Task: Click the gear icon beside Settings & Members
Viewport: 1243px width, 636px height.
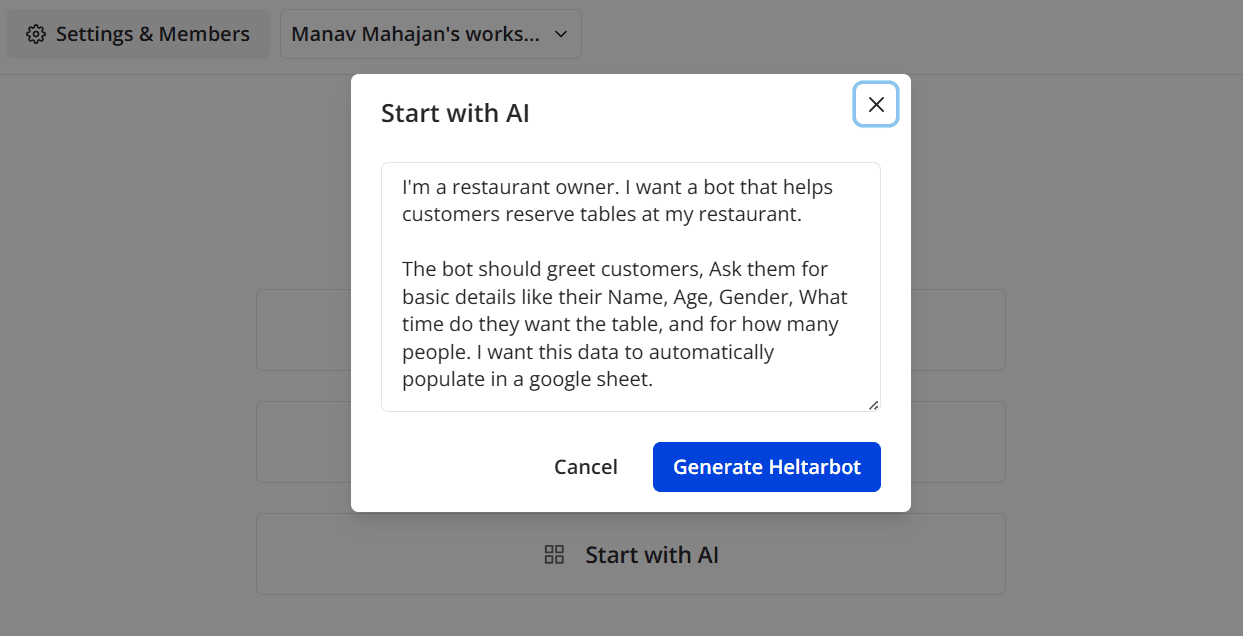Action: (36, 34)
